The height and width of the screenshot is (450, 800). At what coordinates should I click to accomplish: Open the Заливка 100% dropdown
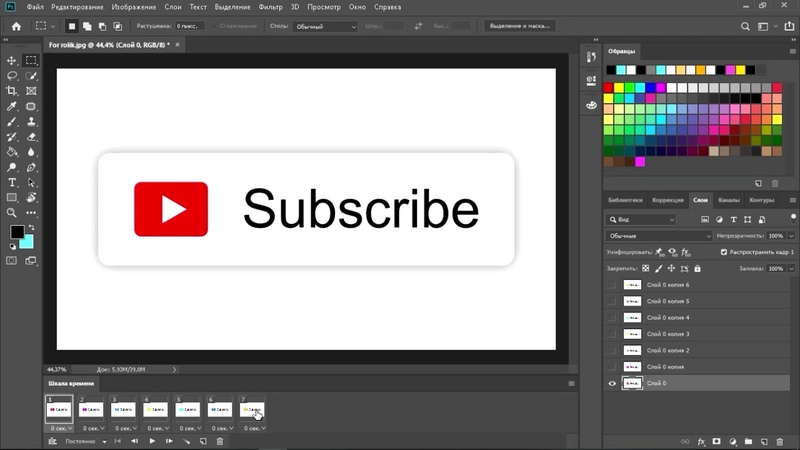[x=791, y=268]
